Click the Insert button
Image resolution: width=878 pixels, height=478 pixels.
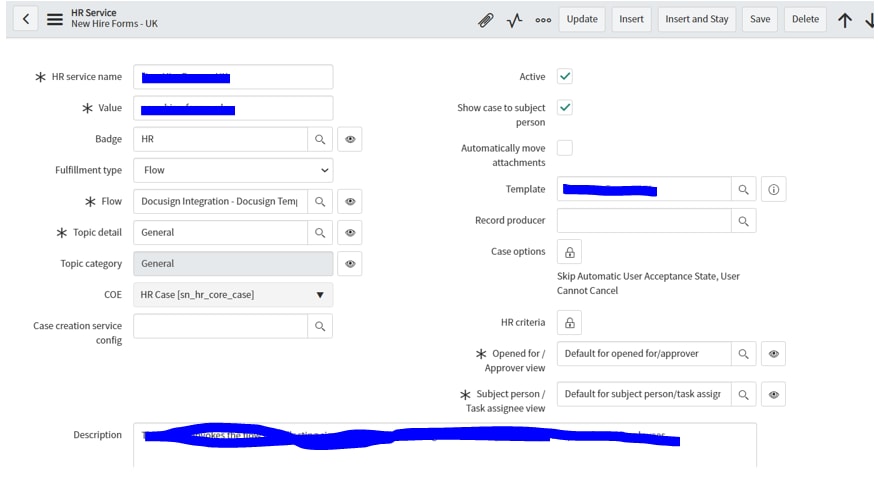click(631, 20)
